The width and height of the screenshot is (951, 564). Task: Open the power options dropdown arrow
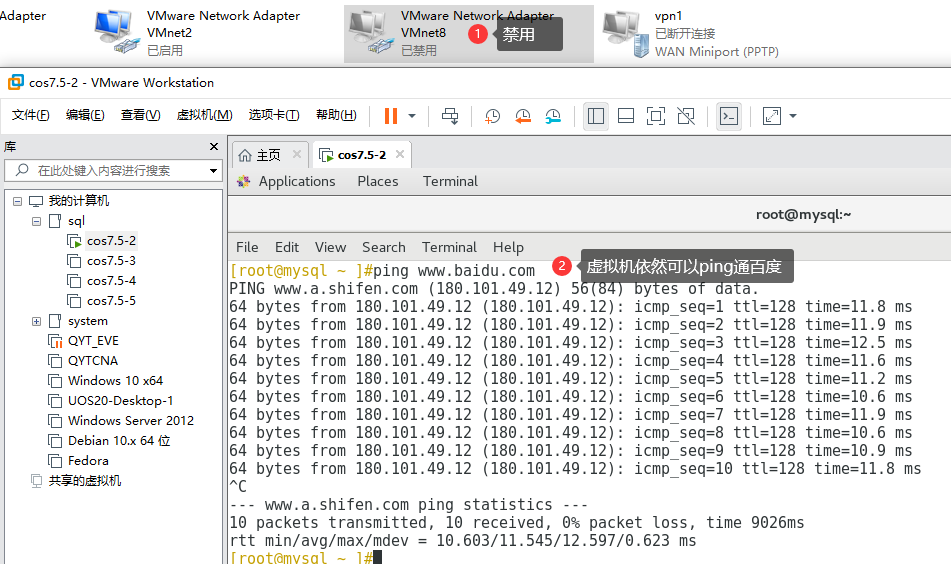click(412, 116)
